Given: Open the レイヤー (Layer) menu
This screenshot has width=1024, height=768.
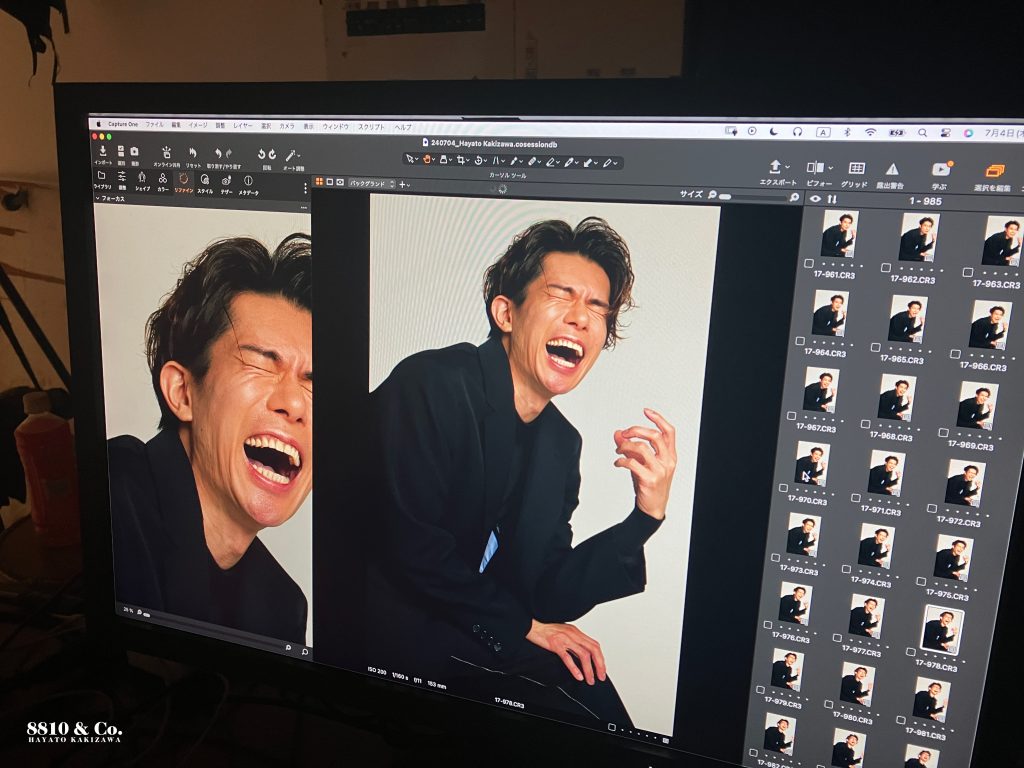Looking at the screenshot, I should pyautogui.click(x=242, y=125).
